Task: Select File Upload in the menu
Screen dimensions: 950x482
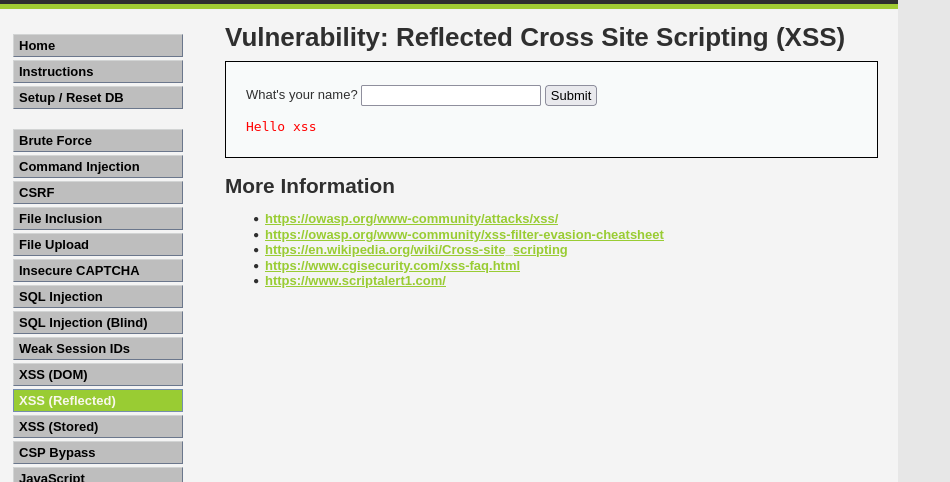Action: (x=97, y=245)
